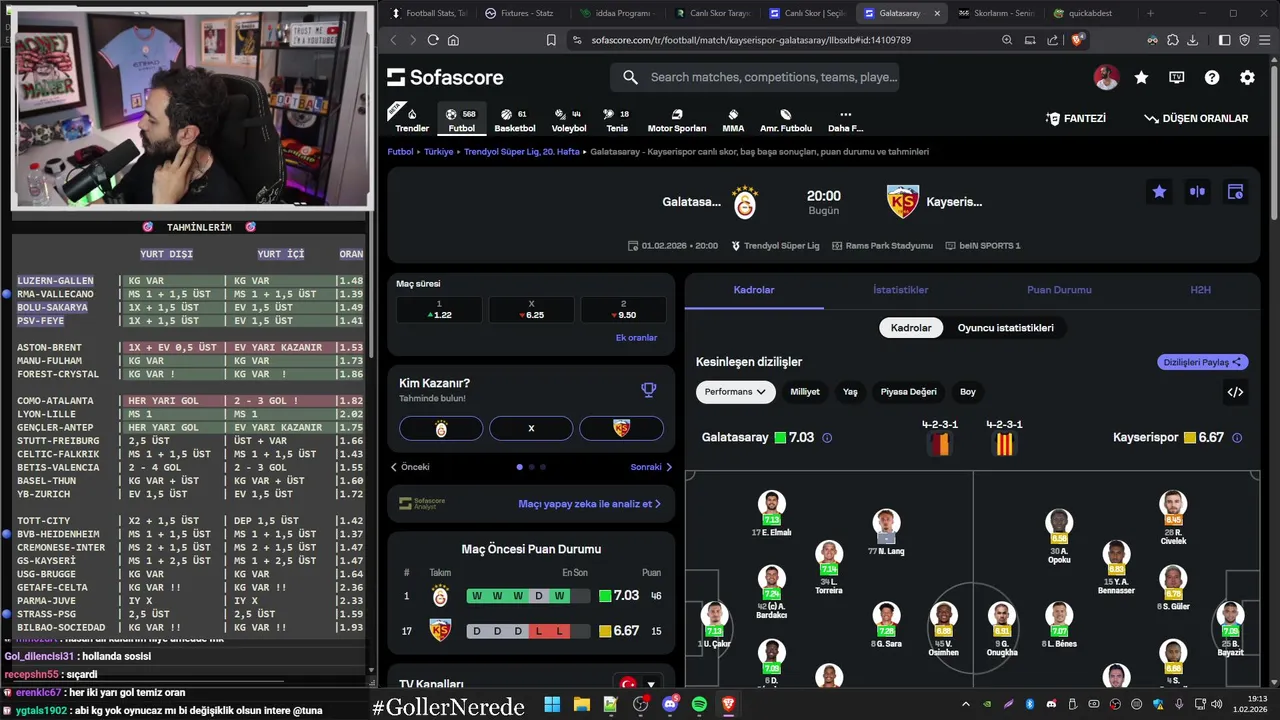
Task: Vote Kayserispor to win
Action: (621, 428)
